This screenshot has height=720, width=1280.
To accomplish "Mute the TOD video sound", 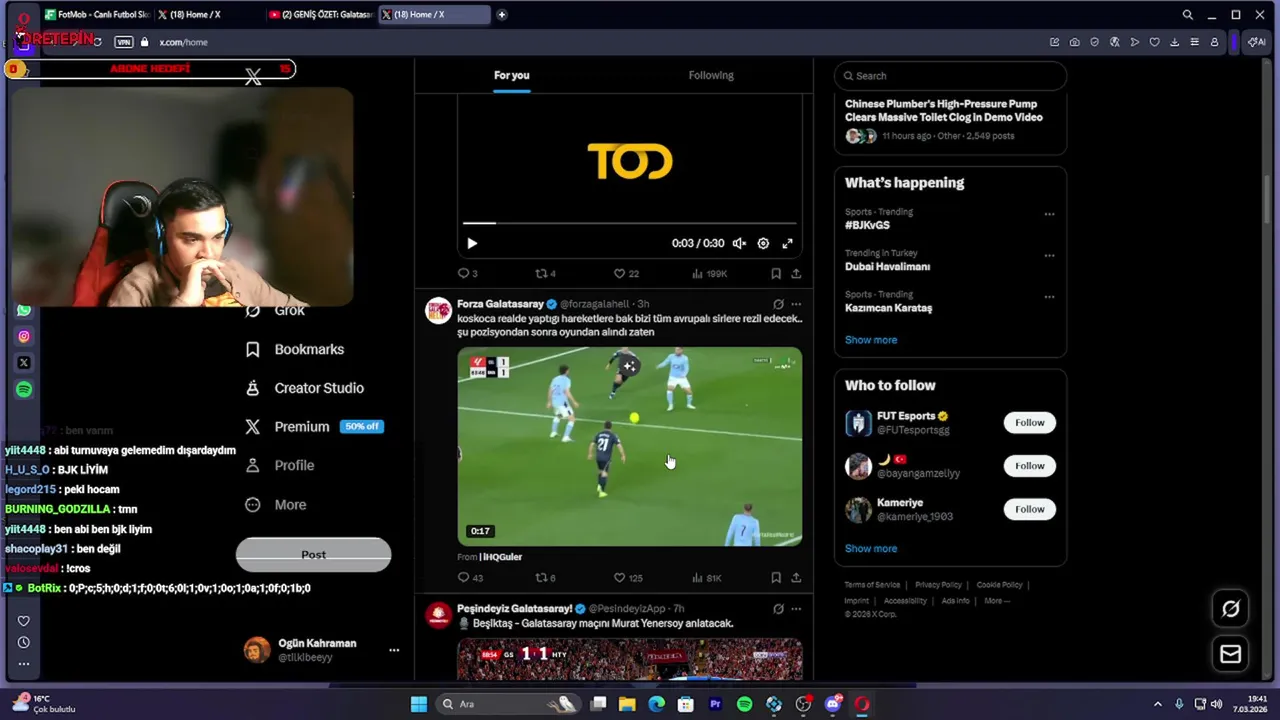I will coord(739,243).
